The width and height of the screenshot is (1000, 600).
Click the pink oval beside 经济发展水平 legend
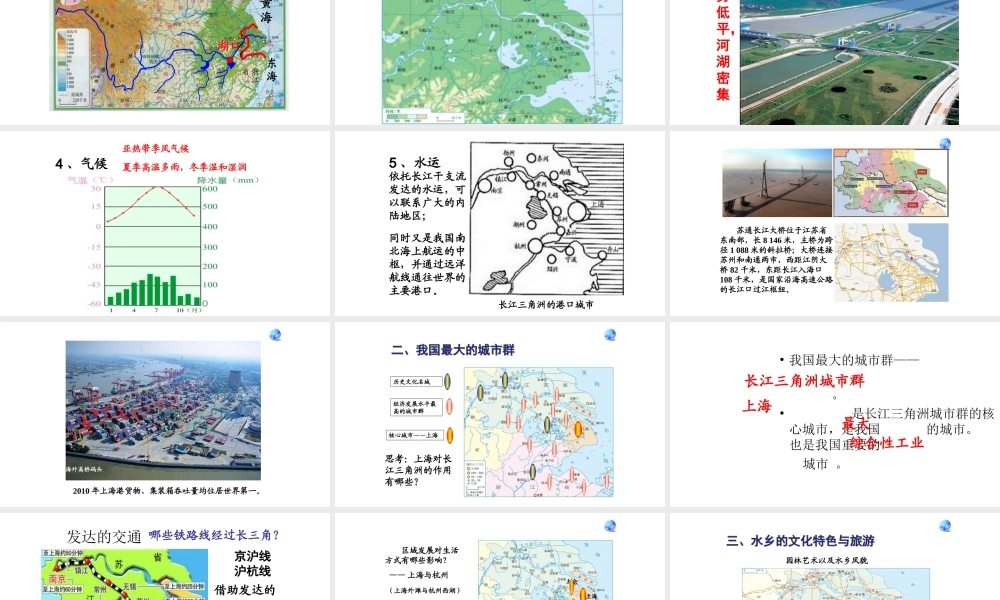pyautogui.click(x=450, y=407)
